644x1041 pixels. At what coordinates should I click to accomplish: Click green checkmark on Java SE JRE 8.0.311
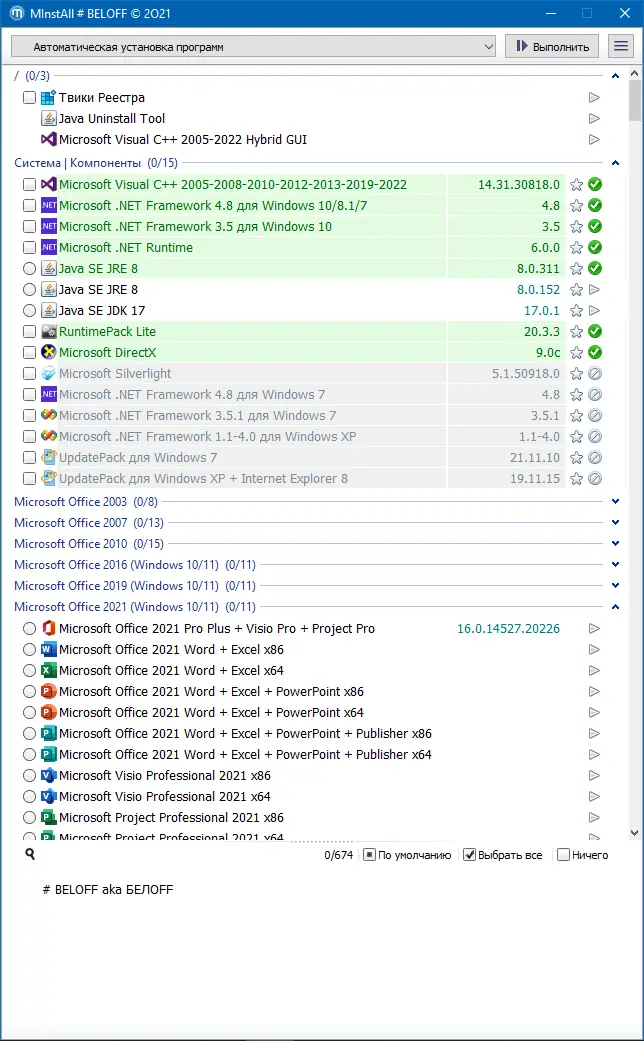click(x=595, y=268)
